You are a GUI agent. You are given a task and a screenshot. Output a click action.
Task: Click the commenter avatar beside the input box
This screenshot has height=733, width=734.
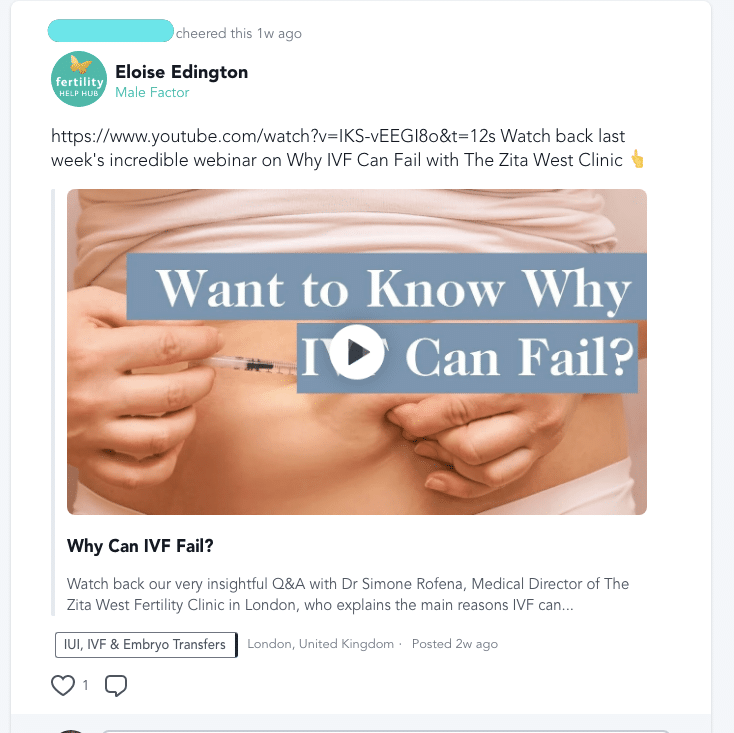pos(72,731)
